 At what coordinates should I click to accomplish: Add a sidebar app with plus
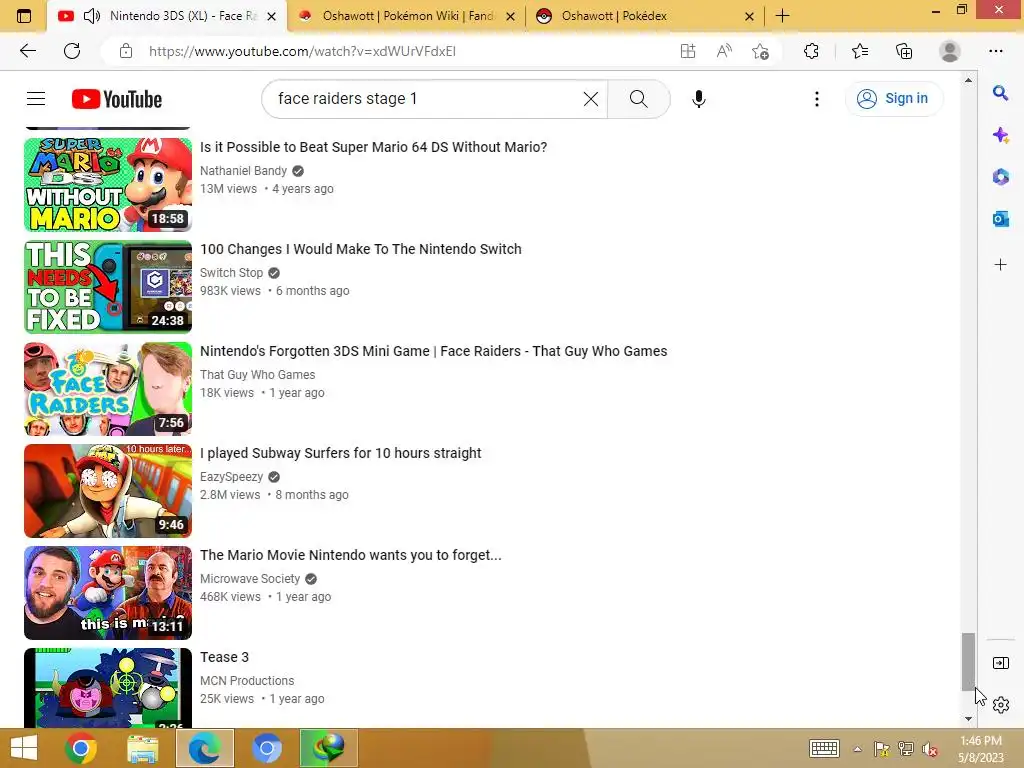click(1000, 264)
